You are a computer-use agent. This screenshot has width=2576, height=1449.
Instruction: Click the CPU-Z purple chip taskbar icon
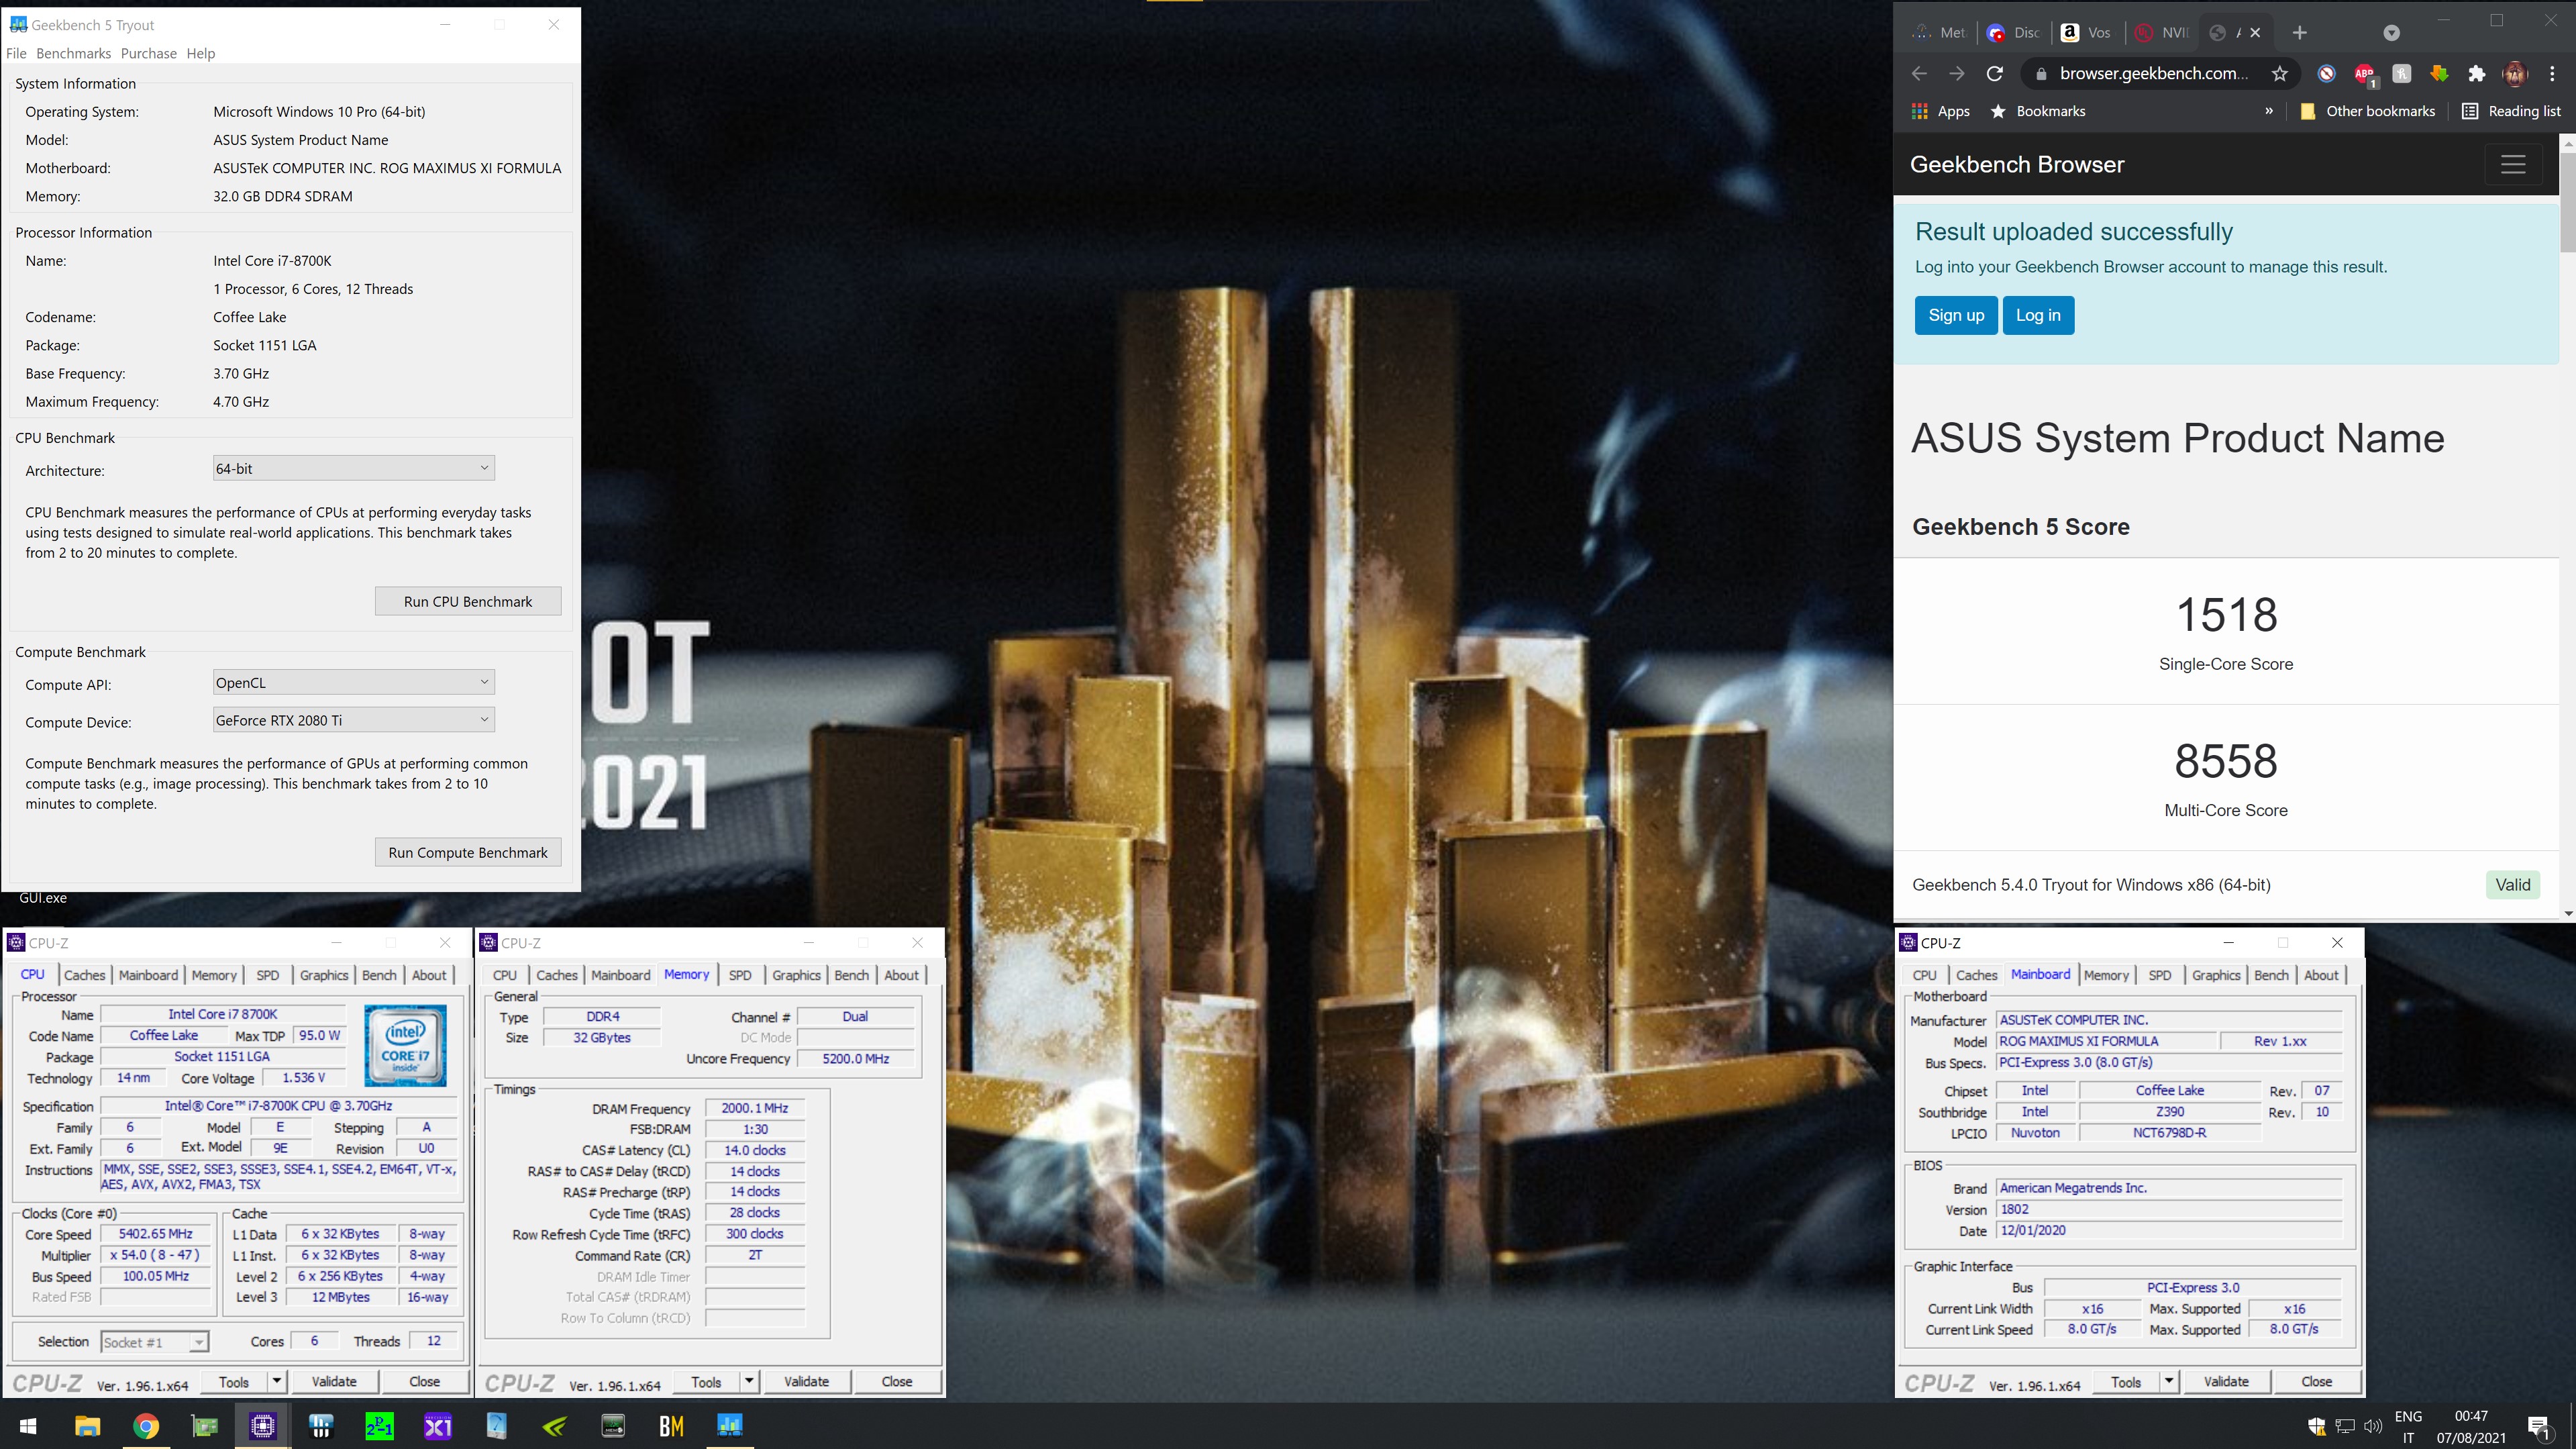pyautogui.click(x=263, y=1426)
